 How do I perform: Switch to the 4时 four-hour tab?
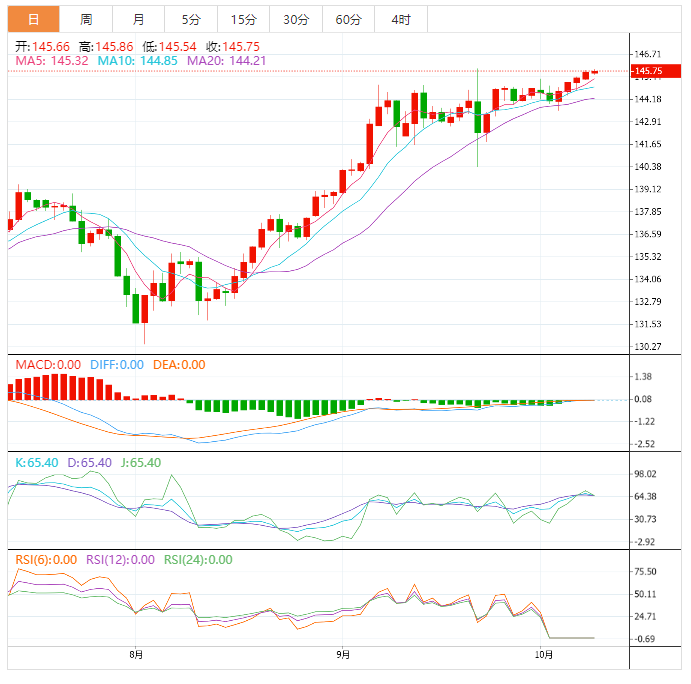pos(401,19)
